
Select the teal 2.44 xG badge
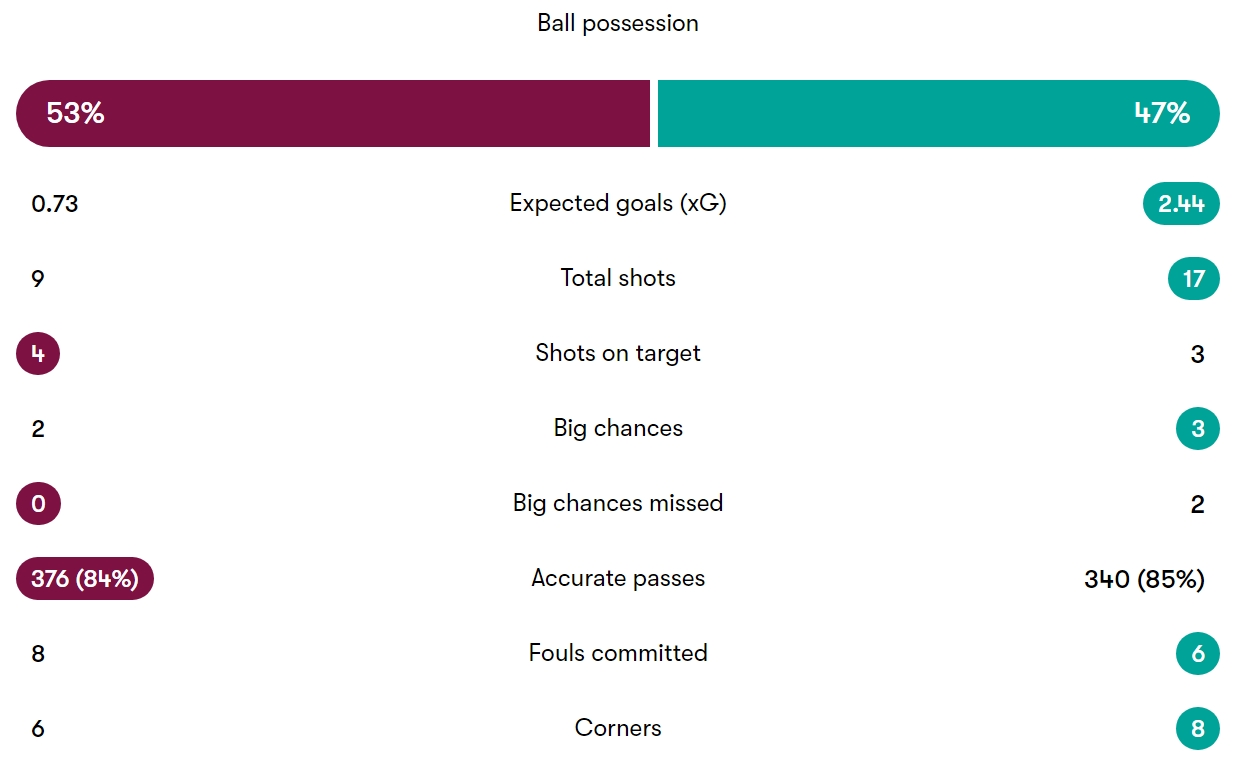click(1181, 204)
